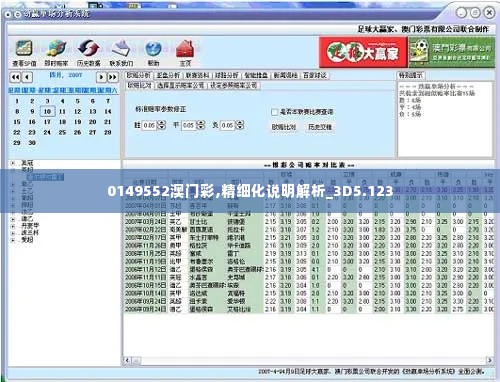
Task: Expand the last league tree node
Action: (x=13, y=240)
